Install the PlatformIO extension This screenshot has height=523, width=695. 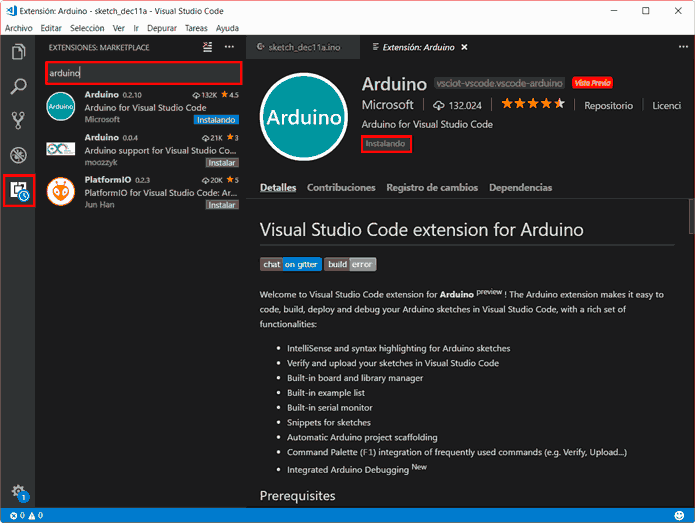click(x=221, y=204)
